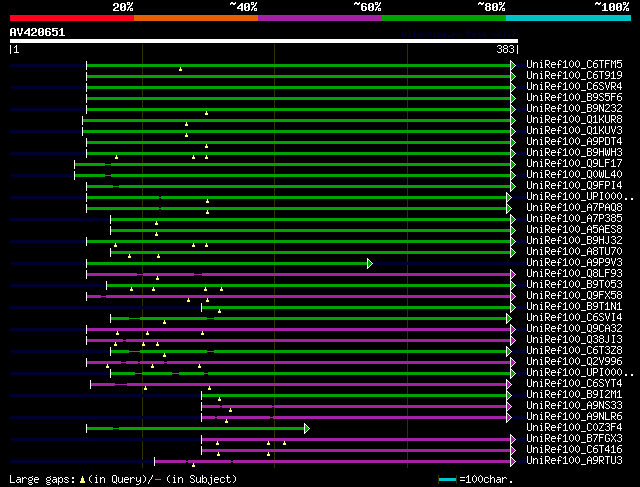Click the short green alignment bar of C0Z3F4
Viewport: 640px width, 487px height.
pos(196,429)
